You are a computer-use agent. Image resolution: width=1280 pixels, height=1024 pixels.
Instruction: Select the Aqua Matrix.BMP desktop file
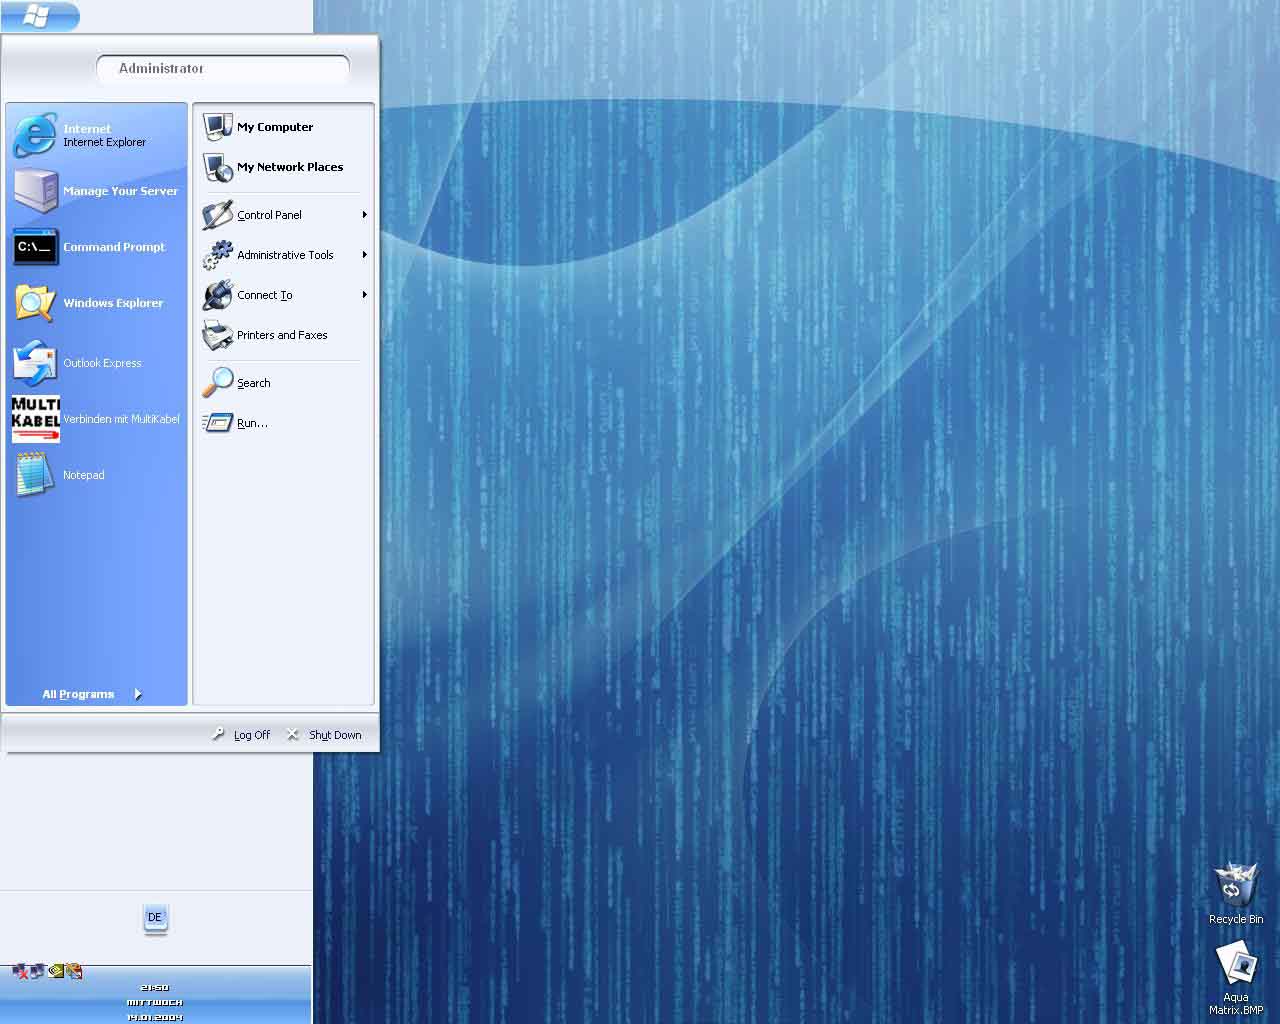point(1236,979)
